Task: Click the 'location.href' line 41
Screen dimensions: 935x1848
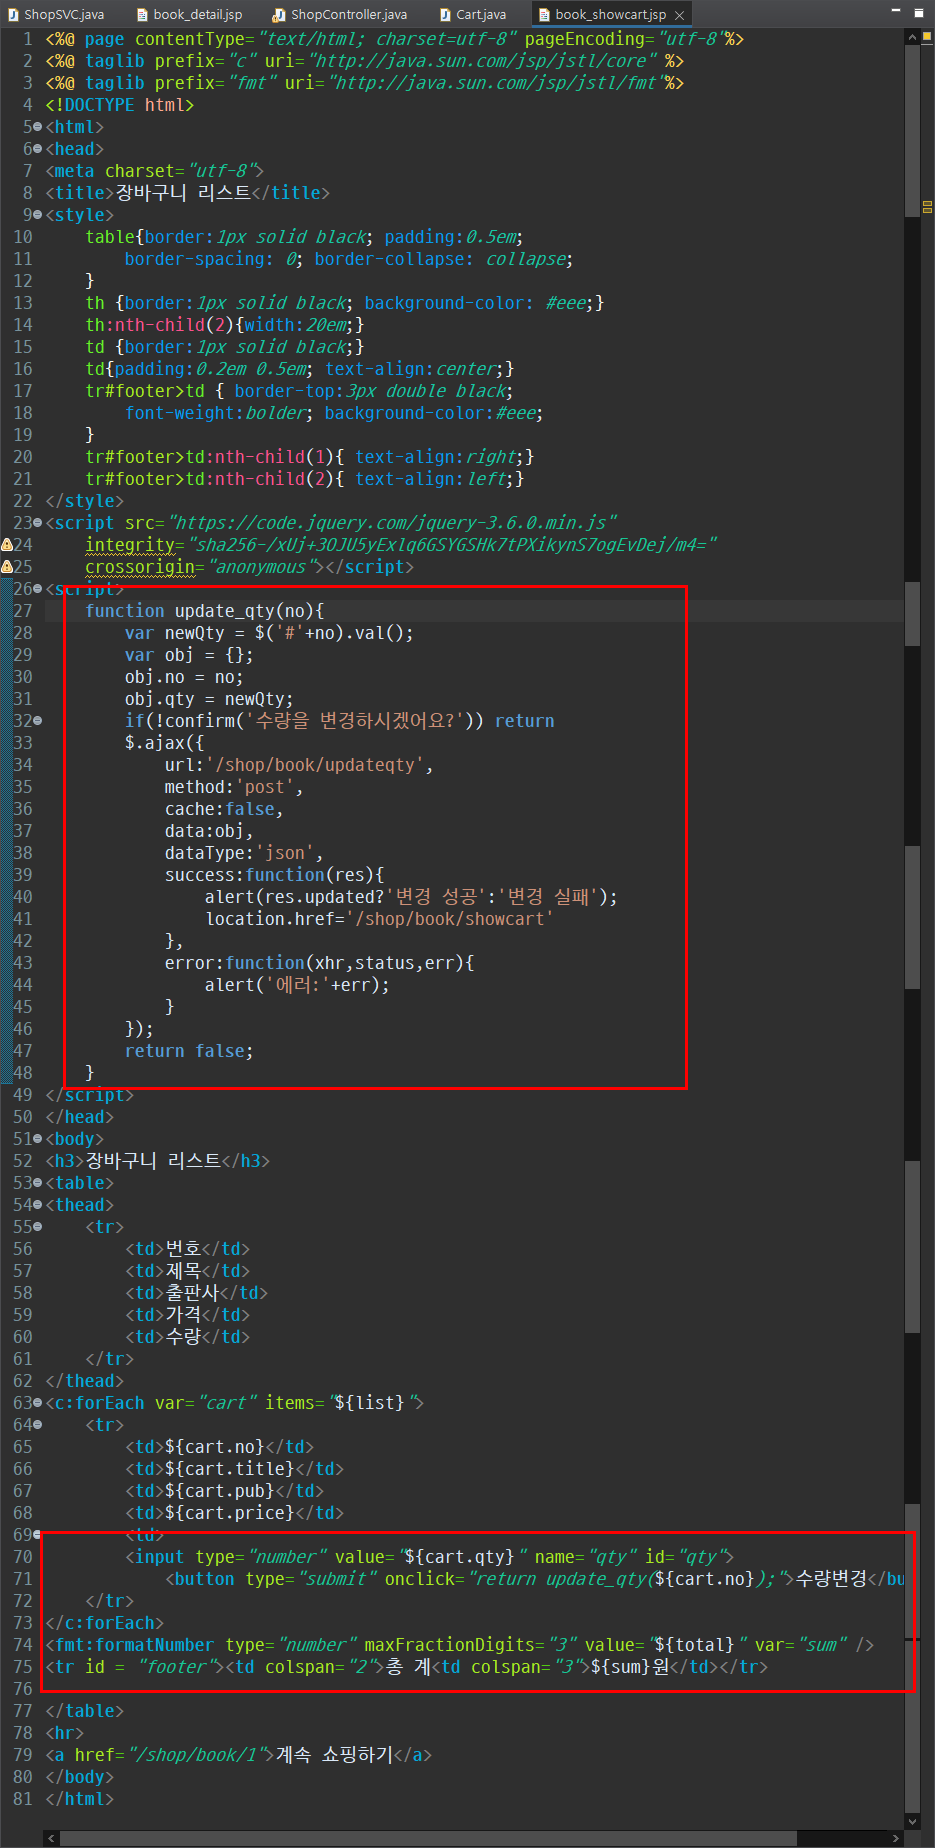Action: [379, 918]
